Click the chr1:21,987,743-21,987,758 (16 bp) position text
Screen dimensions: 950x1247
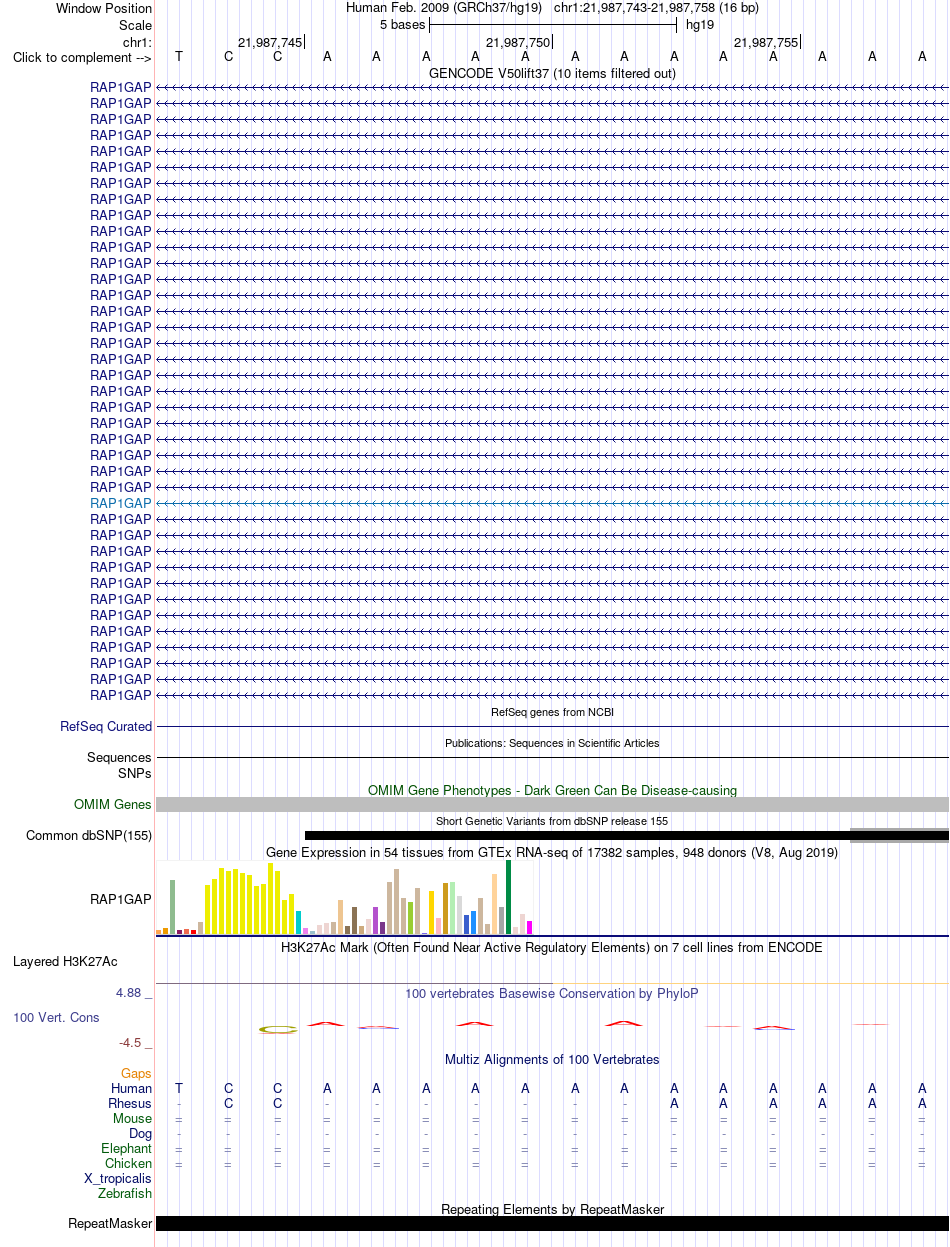656,8
